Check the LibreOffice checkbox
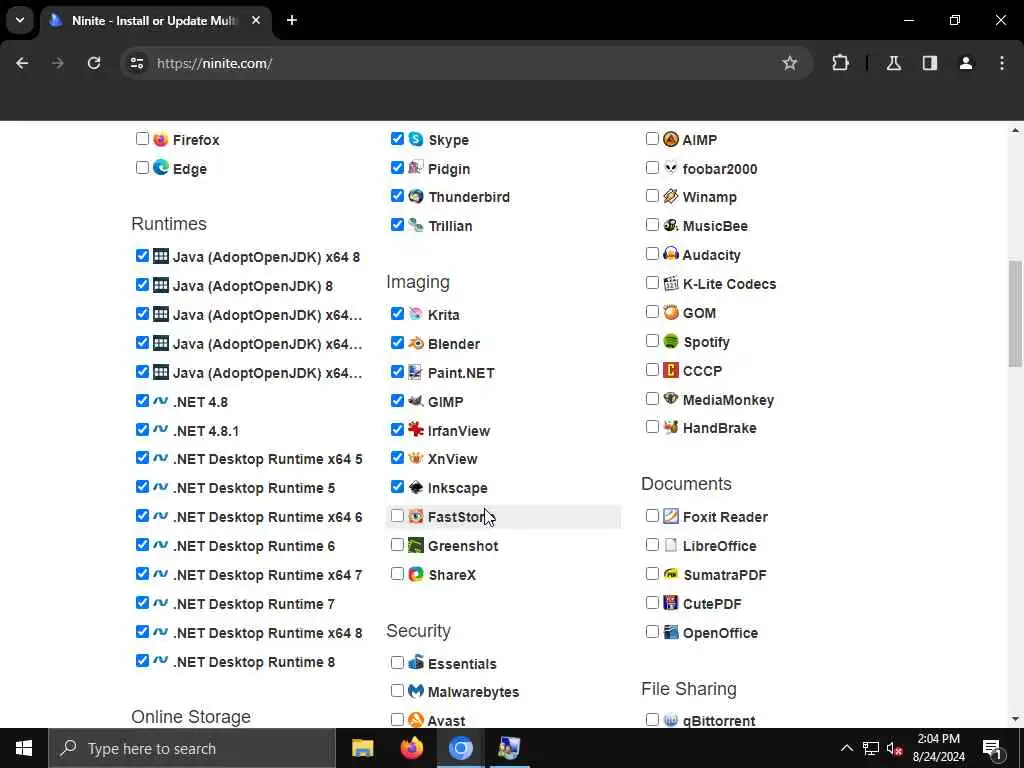This screenshot has width=1024, height=768. 652,544
